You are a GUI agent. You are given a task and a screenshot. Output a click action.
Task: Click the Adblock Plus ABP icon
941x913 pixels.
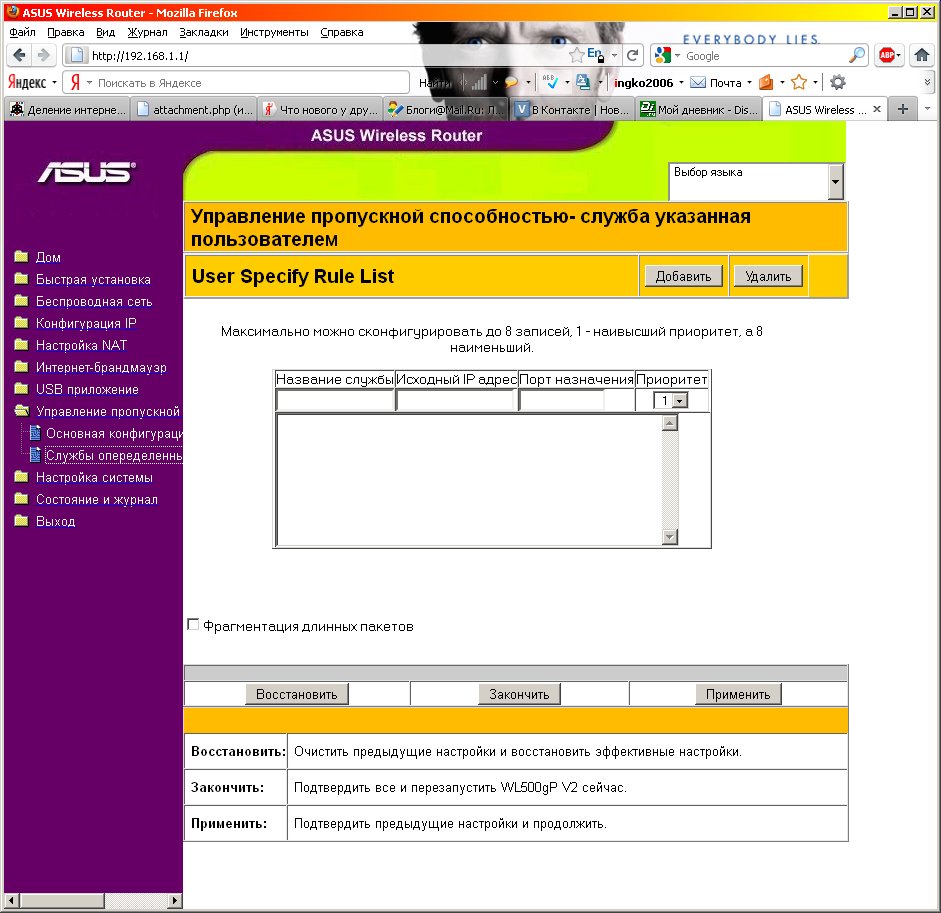pyautogui.click(x=887, y=56)
